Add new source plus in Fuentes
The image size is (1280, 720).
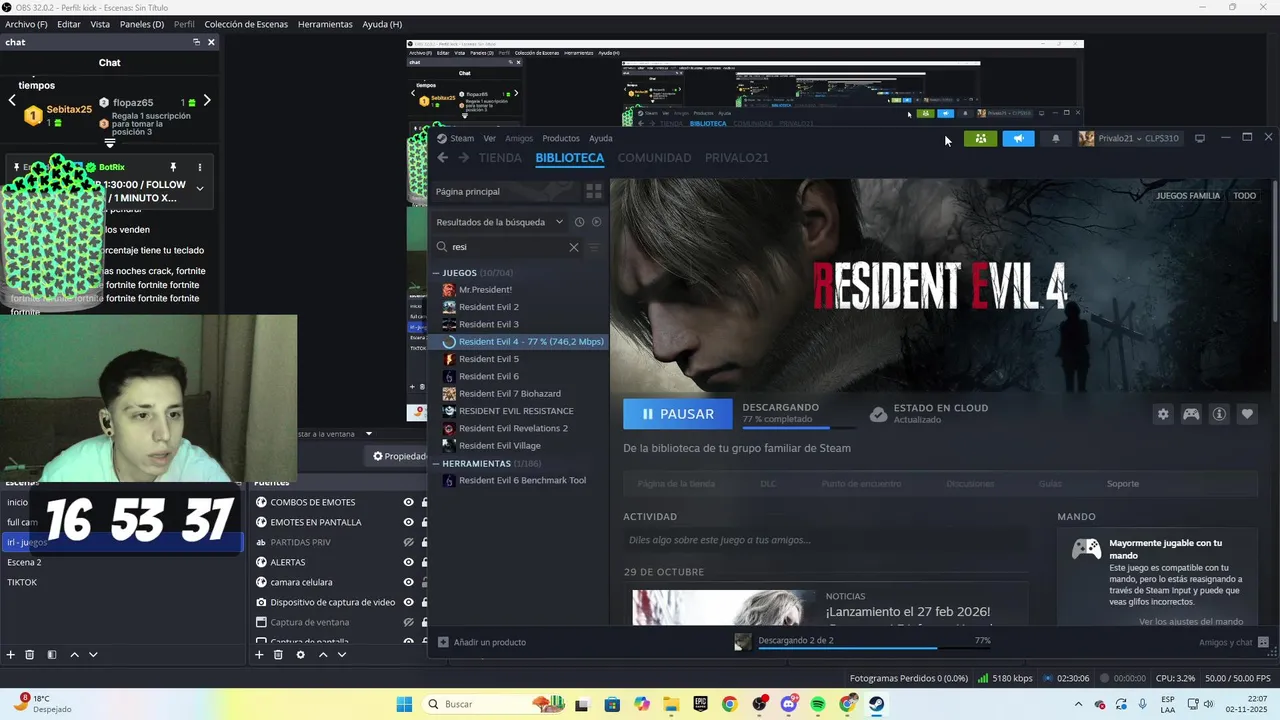pyautogui.click(x=259, y=655)
